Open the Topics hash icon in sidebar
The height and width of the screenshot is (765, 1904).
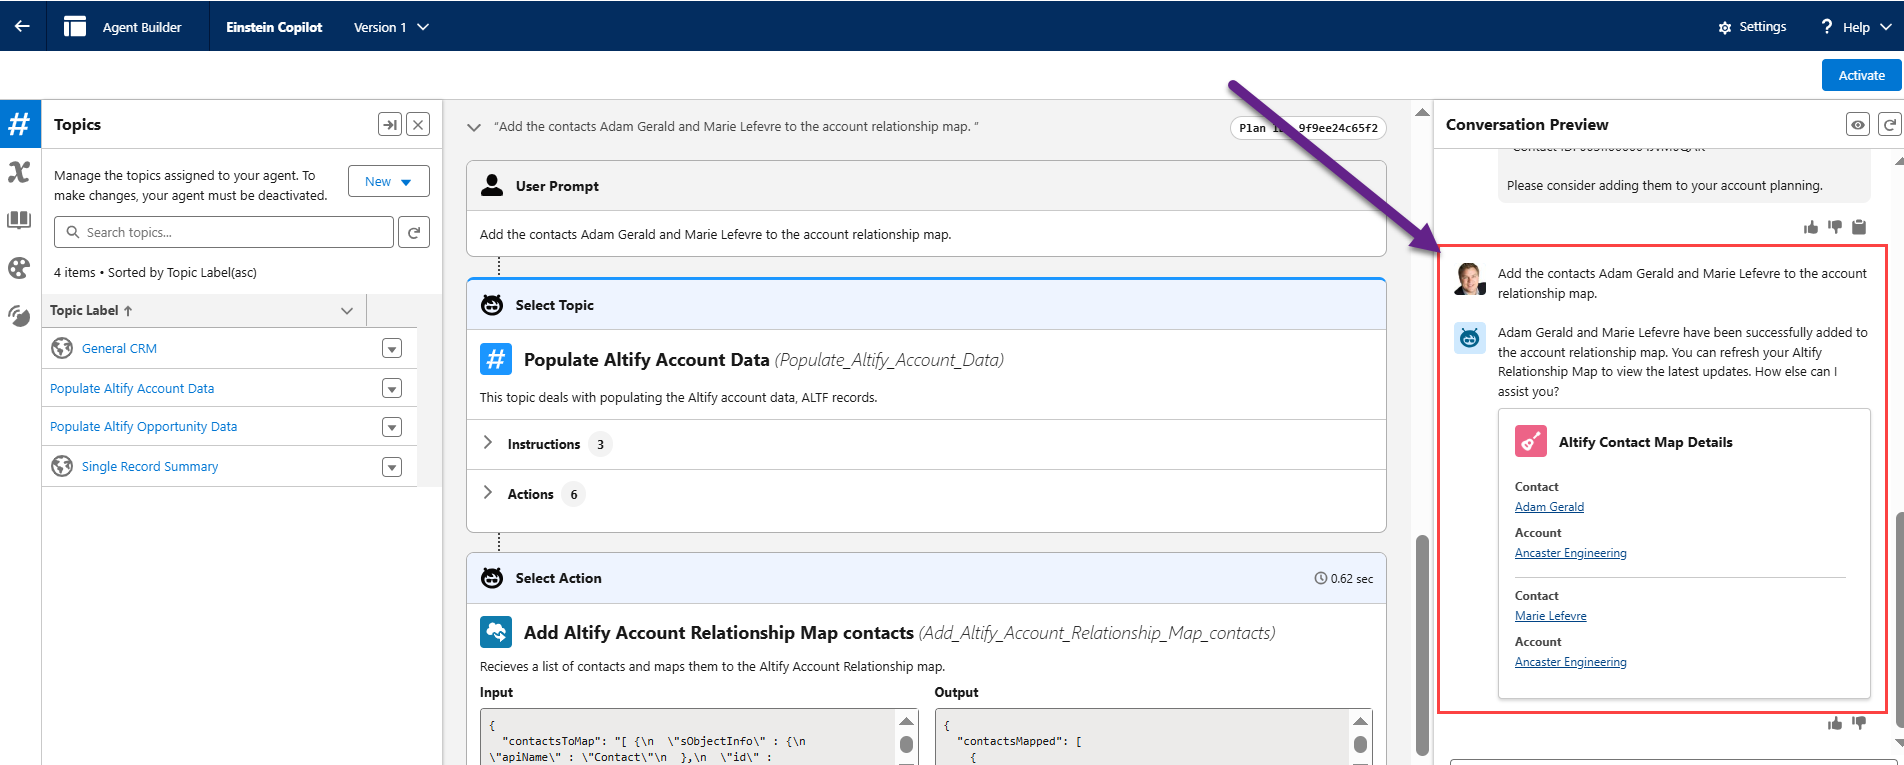coord(20,125)
